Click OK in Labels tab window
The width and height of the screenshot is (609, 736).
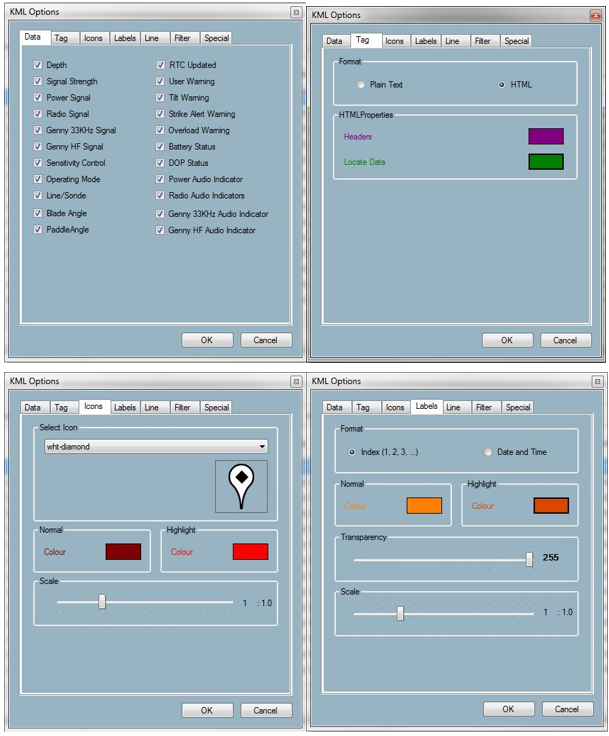coord(509,709)
